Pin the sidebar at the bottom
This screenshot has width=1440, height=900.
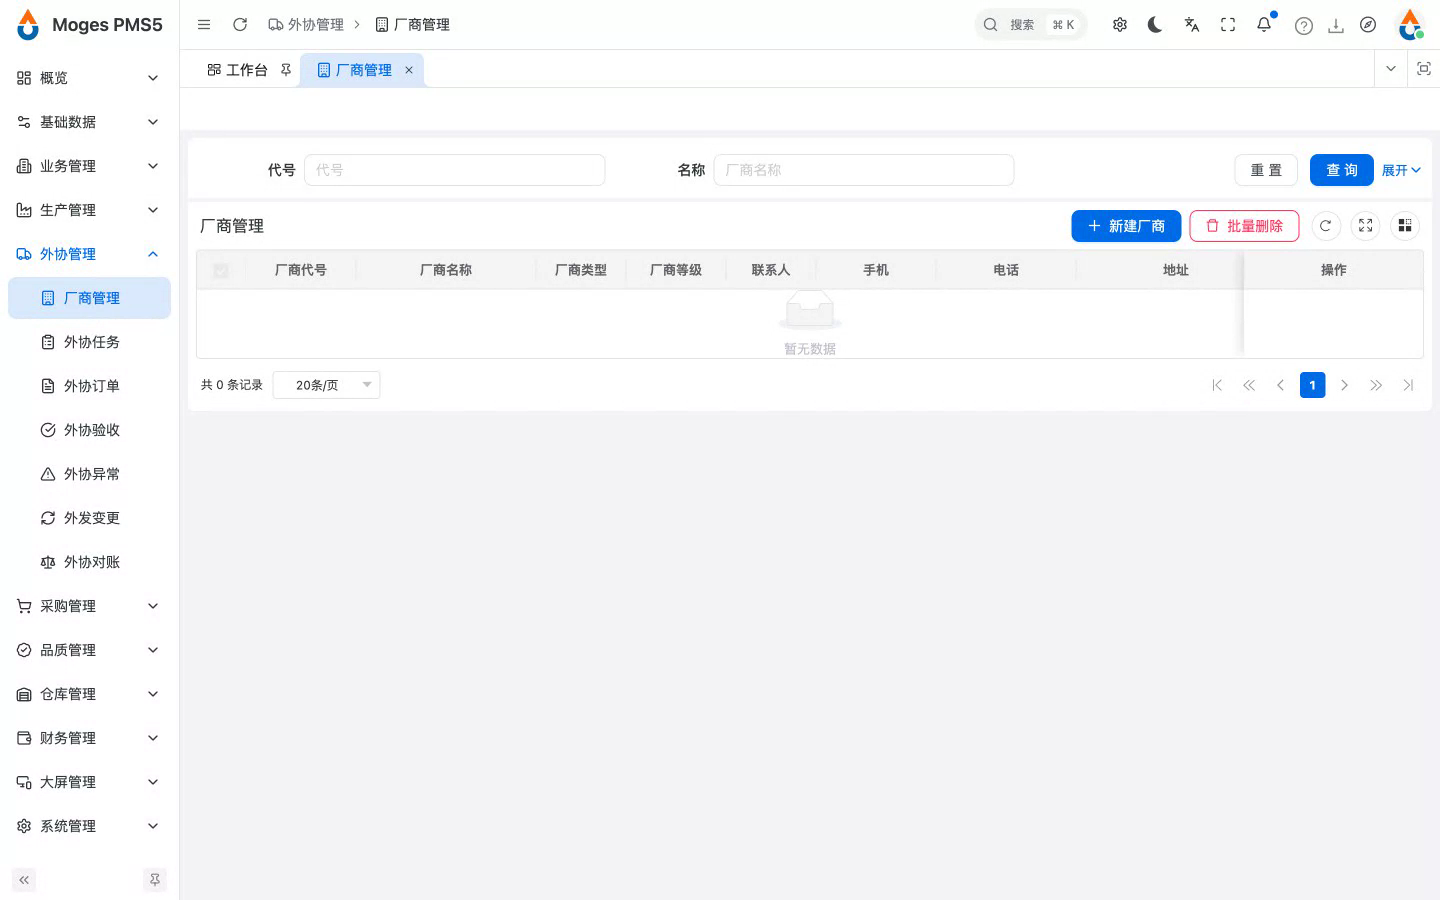(155, 880)
